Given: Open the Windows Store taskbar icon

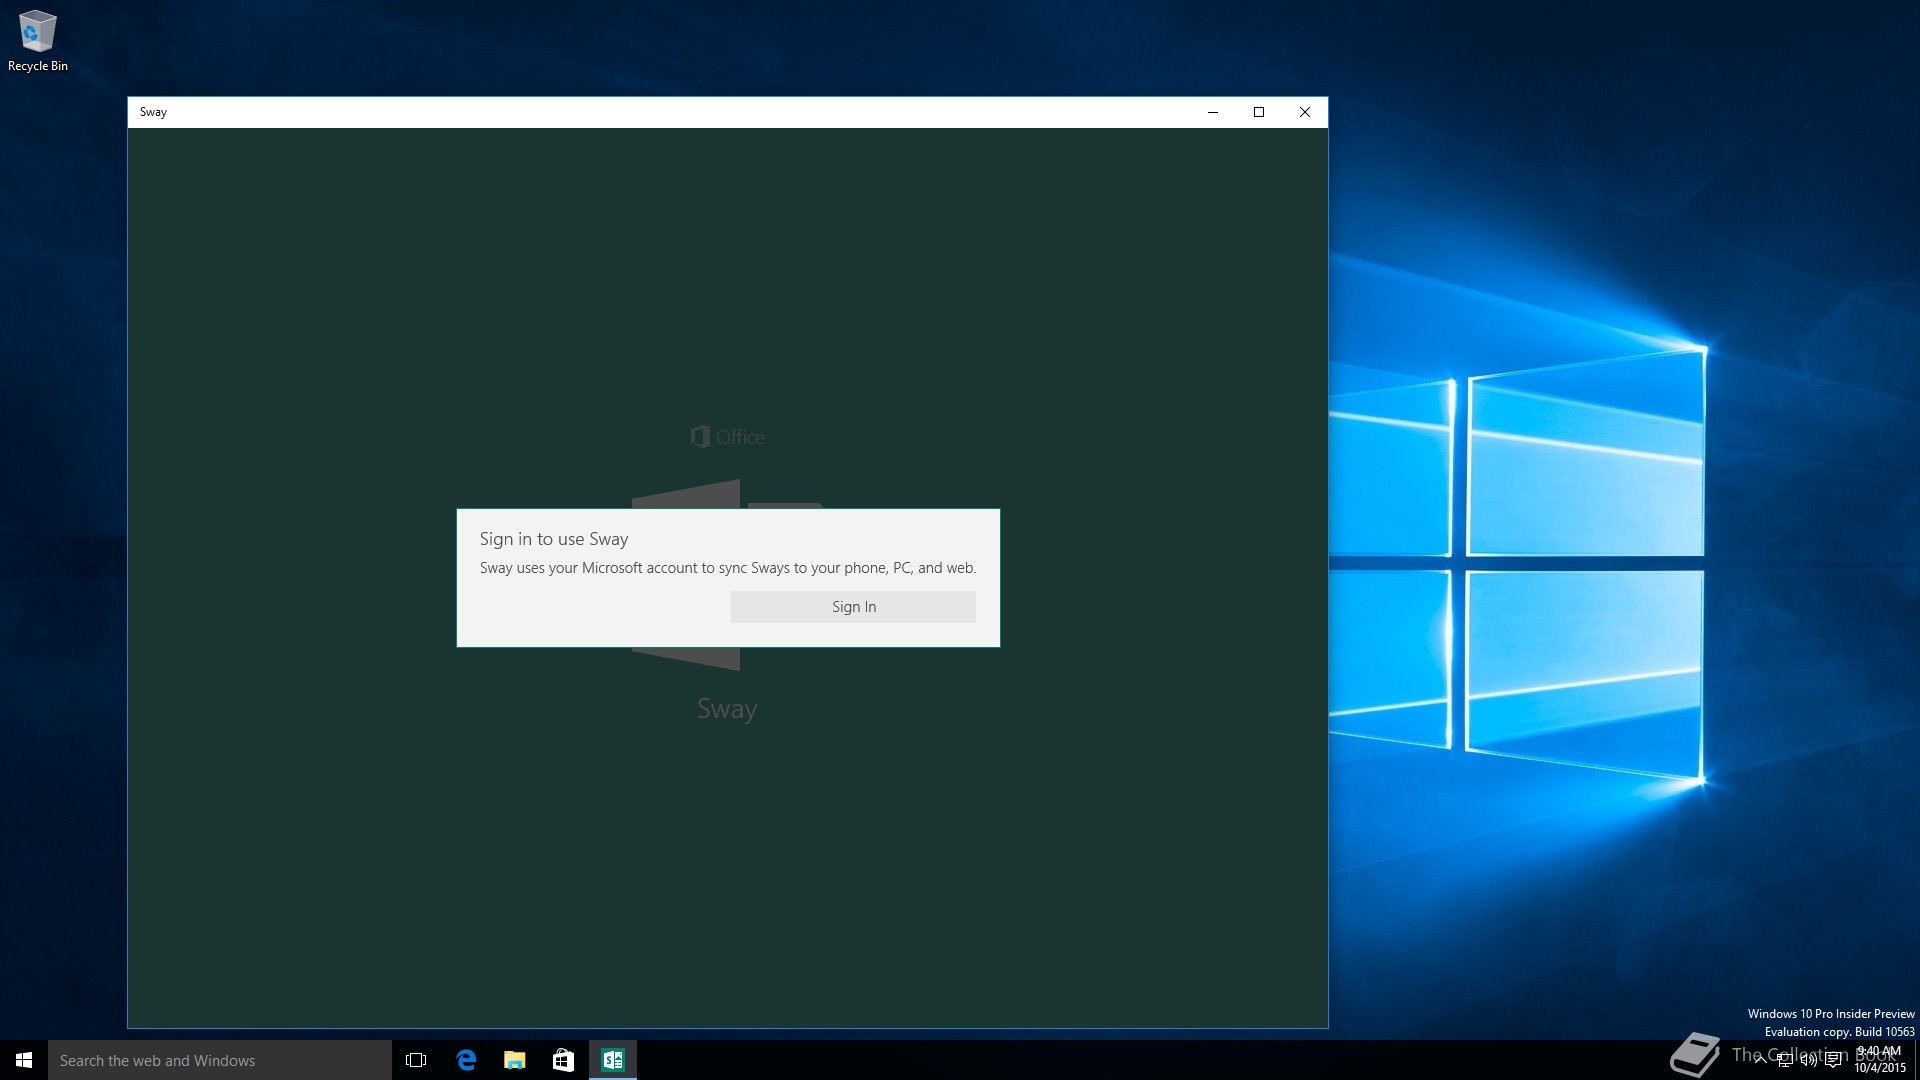Looking at the screenshot, I should (x=563, y=1060).
